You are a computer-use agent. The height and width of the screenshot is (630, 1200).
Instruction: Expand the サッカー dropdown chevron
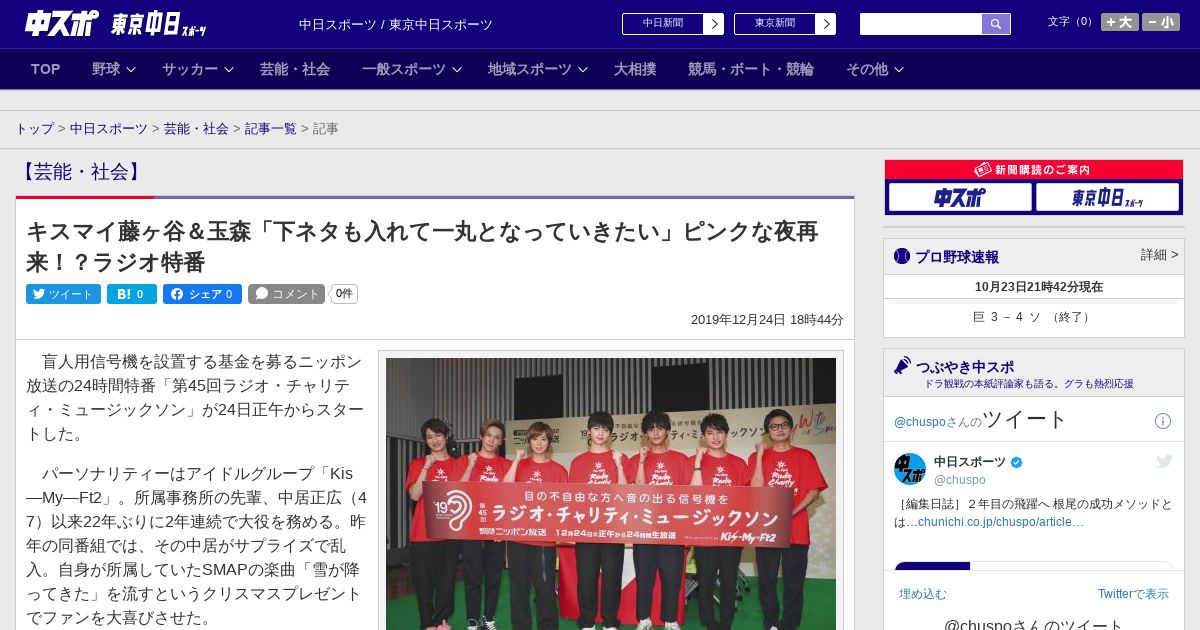(x=228, y=70)
